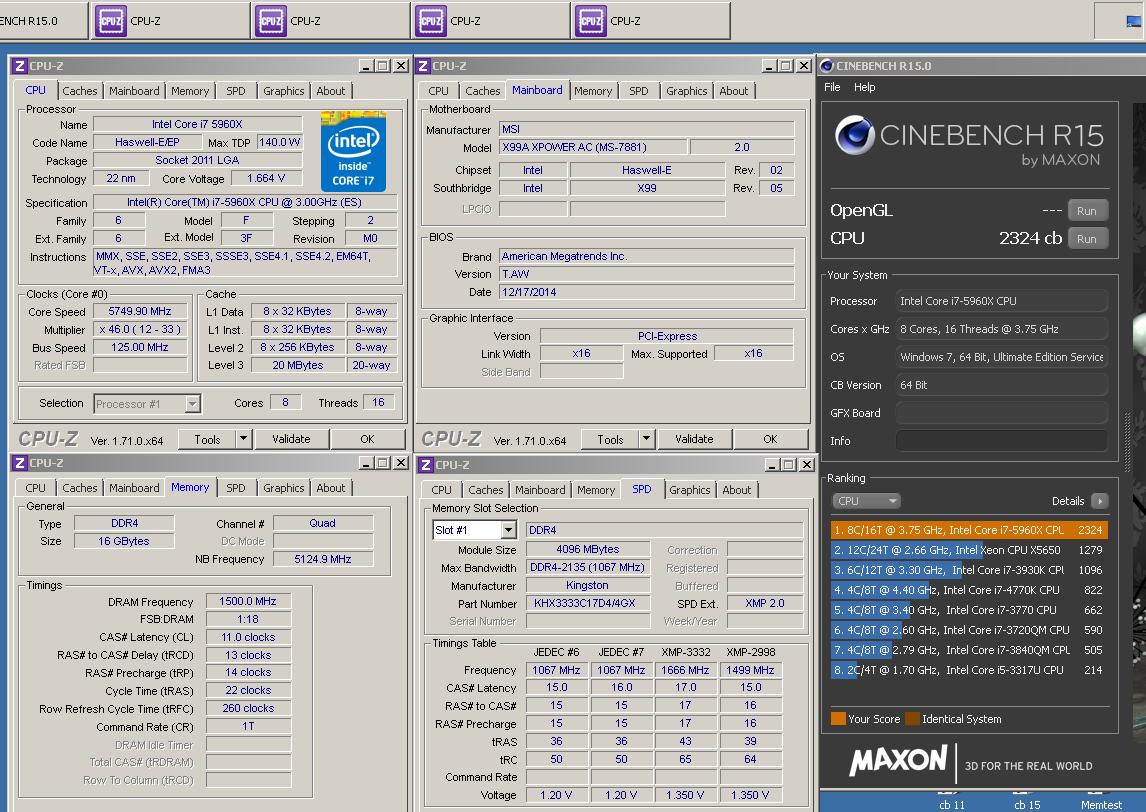Click the Memtest item on the bottom taskbar
This screenshot has width=1146, height=812.
point(1101,805)
